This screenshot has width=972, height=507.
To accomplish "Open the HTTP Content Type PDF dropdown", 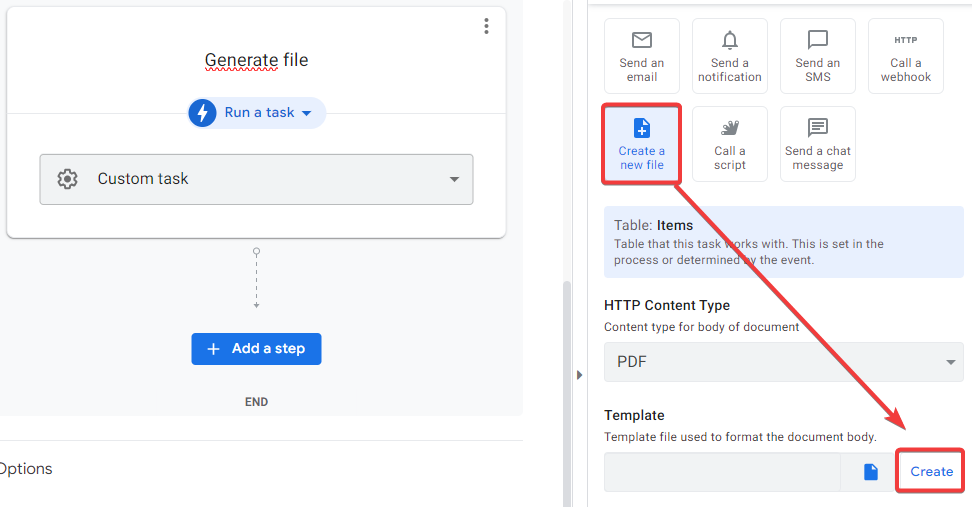I will (783, 362).
